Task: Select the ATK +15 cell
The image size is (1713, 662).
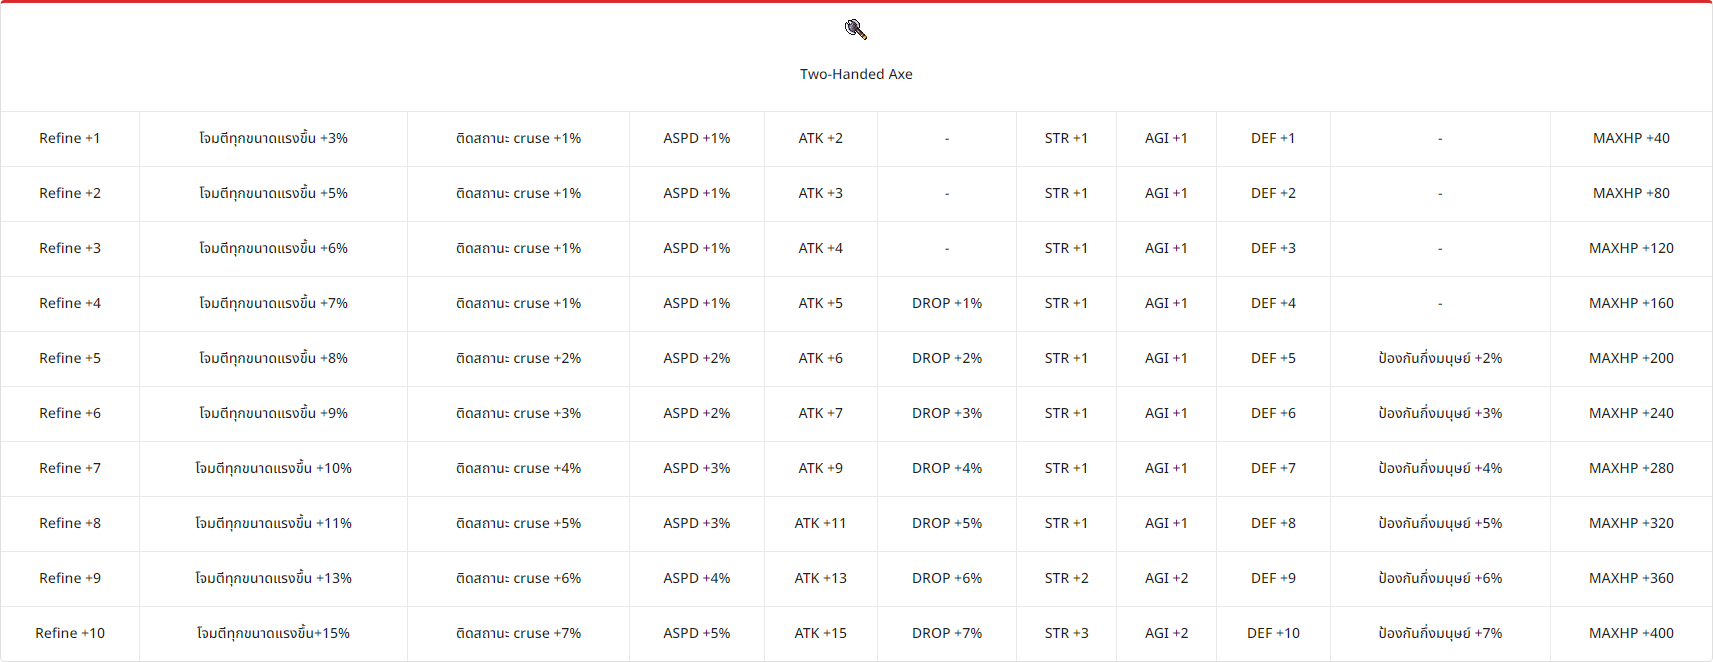Action: tap(820, 633)
